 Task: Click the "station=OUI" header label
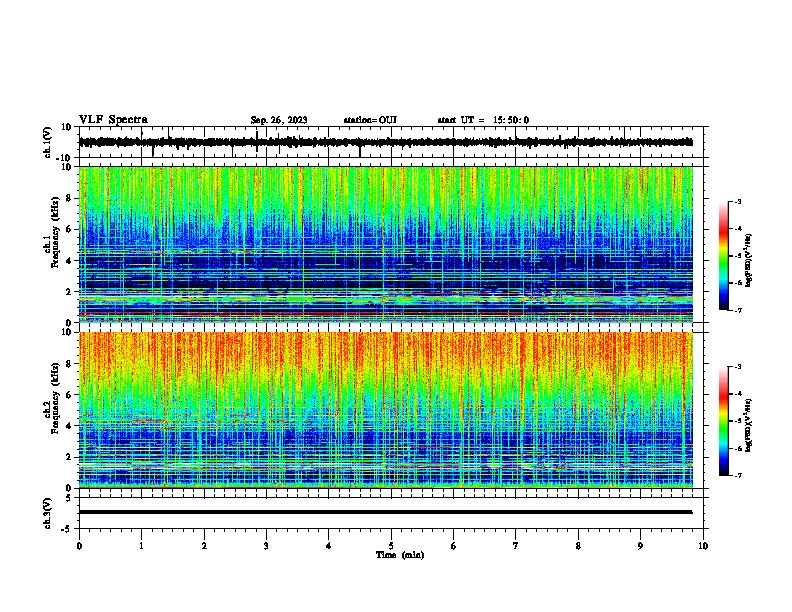[x=370, y=120]
